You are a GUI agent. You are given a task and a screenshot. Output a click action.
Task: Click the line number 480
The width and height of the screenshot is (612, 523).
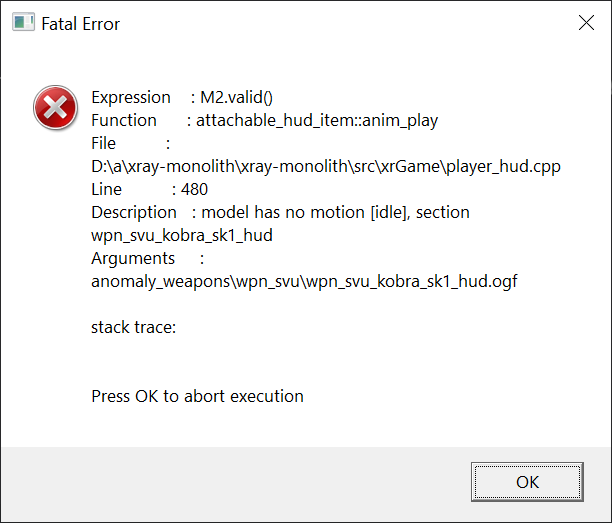click(194, 189)
